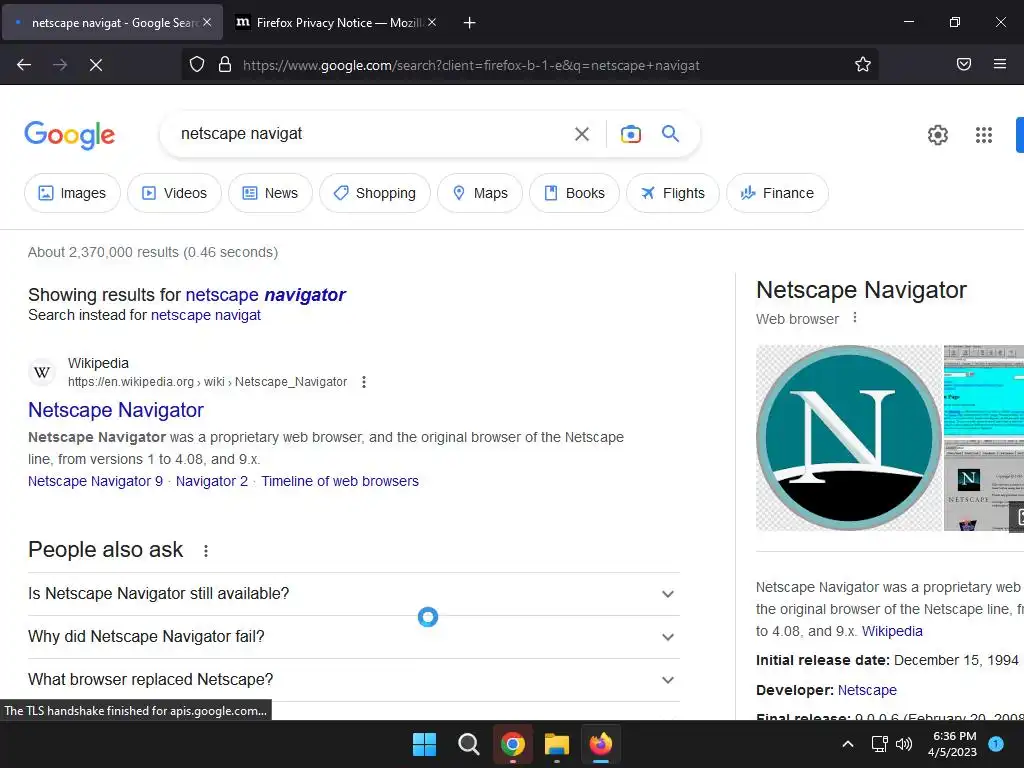The image size is (1024, 768).
Task: Expand 'Why did Netscape Navigator fail?'
Action: [x=354, y=637]
